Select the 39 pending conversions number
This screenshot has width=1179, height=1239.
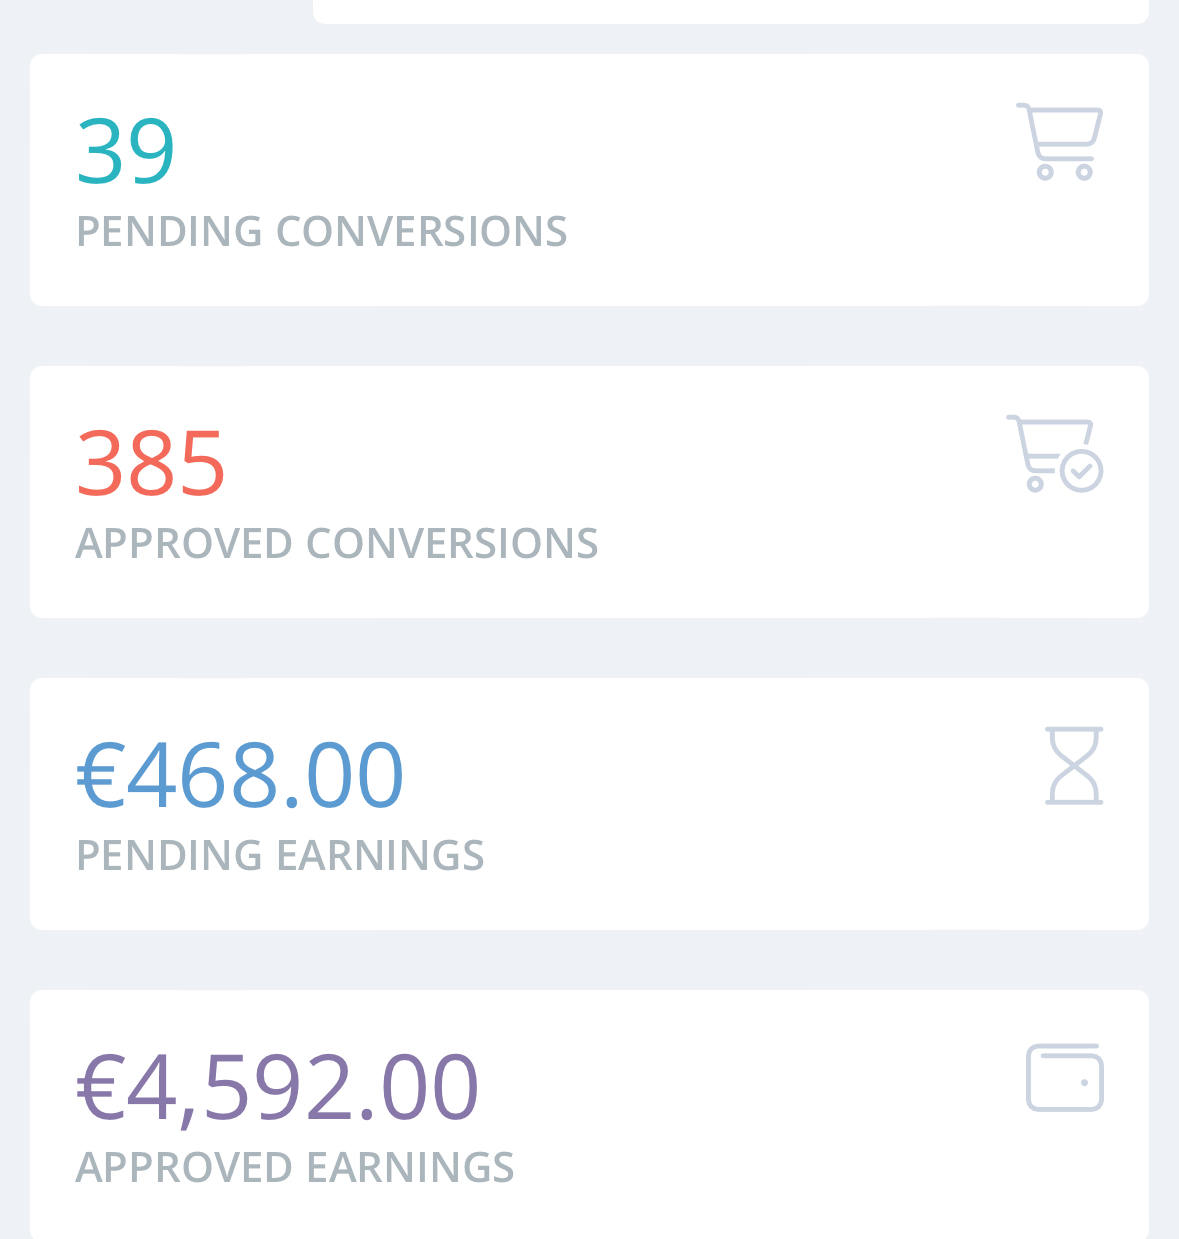point(126,151)
